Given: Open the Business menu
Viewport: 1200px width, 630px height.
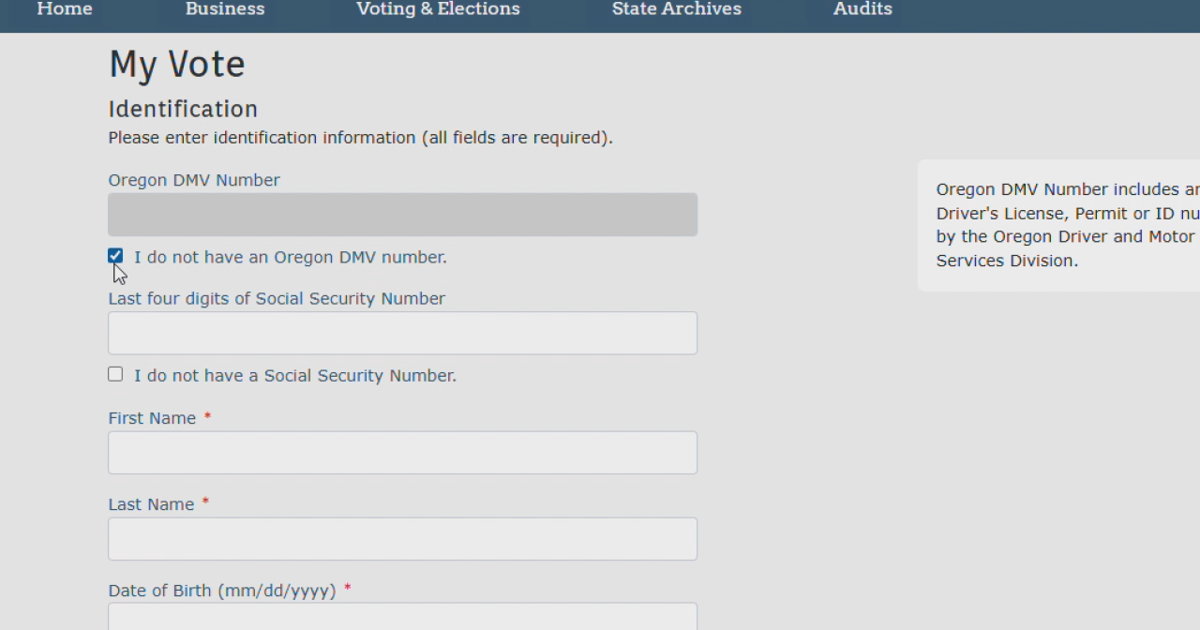Looking at the screenshot, I should 225,9.
